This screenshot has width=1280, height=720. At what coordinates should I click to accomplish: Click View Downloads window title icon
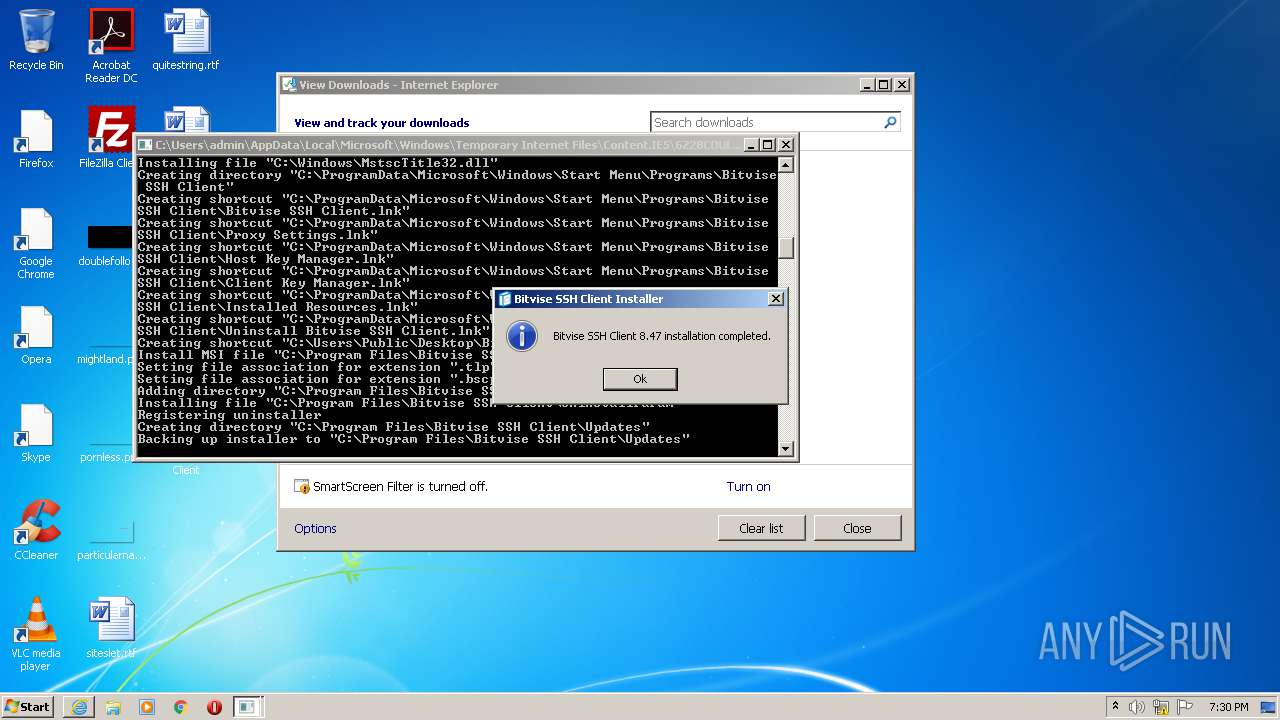tap(289, 85)
